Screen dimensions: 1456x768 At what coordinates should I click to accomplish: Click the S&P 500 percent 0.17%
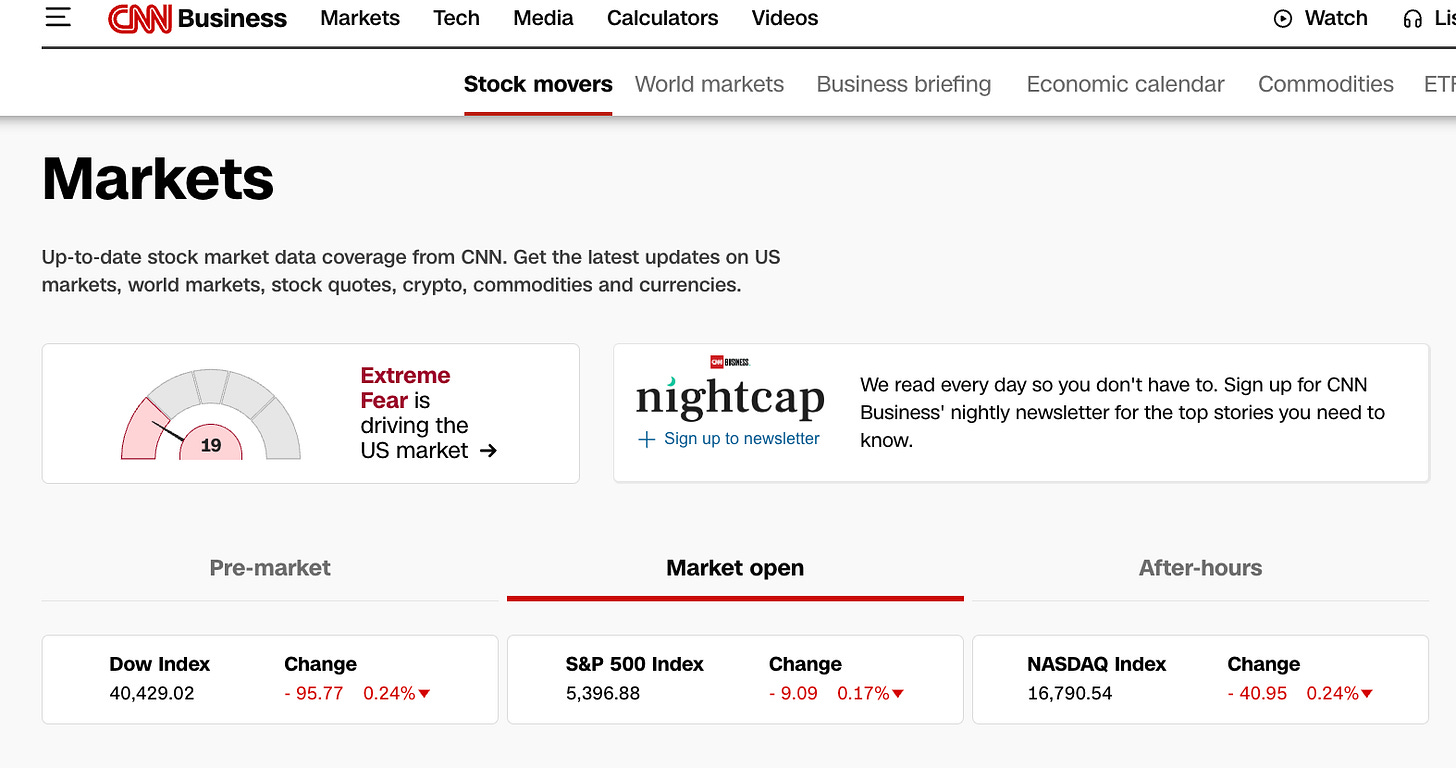pos(863,693)
